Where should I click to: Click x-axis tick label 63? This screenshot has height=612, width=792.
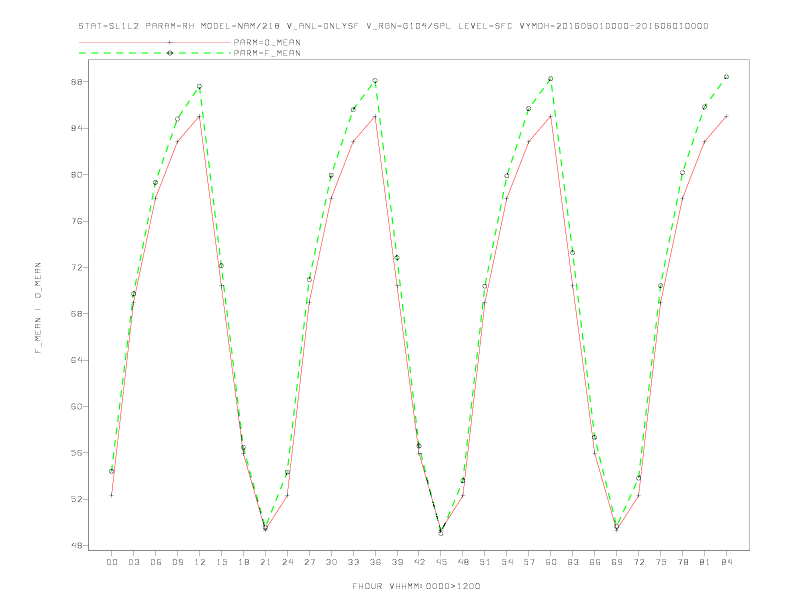pyautogui.click(x=573, y=562)
